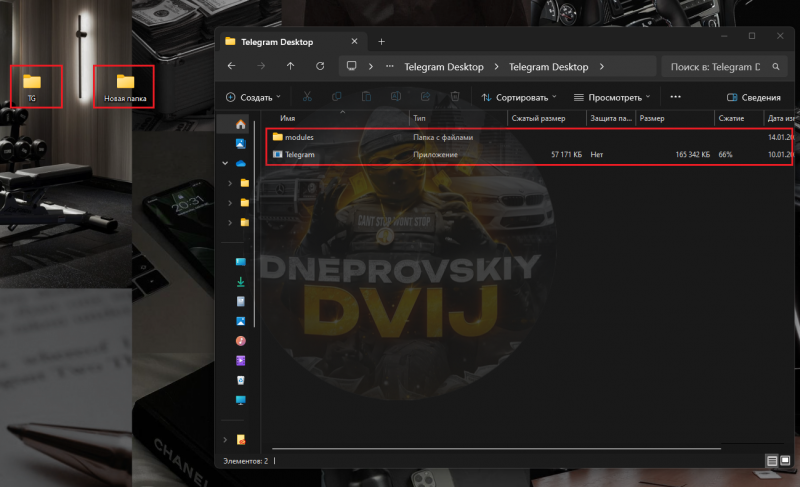800x487 pixels.
Task: Click the This PC icon in address bar
Action: [352, 66]
